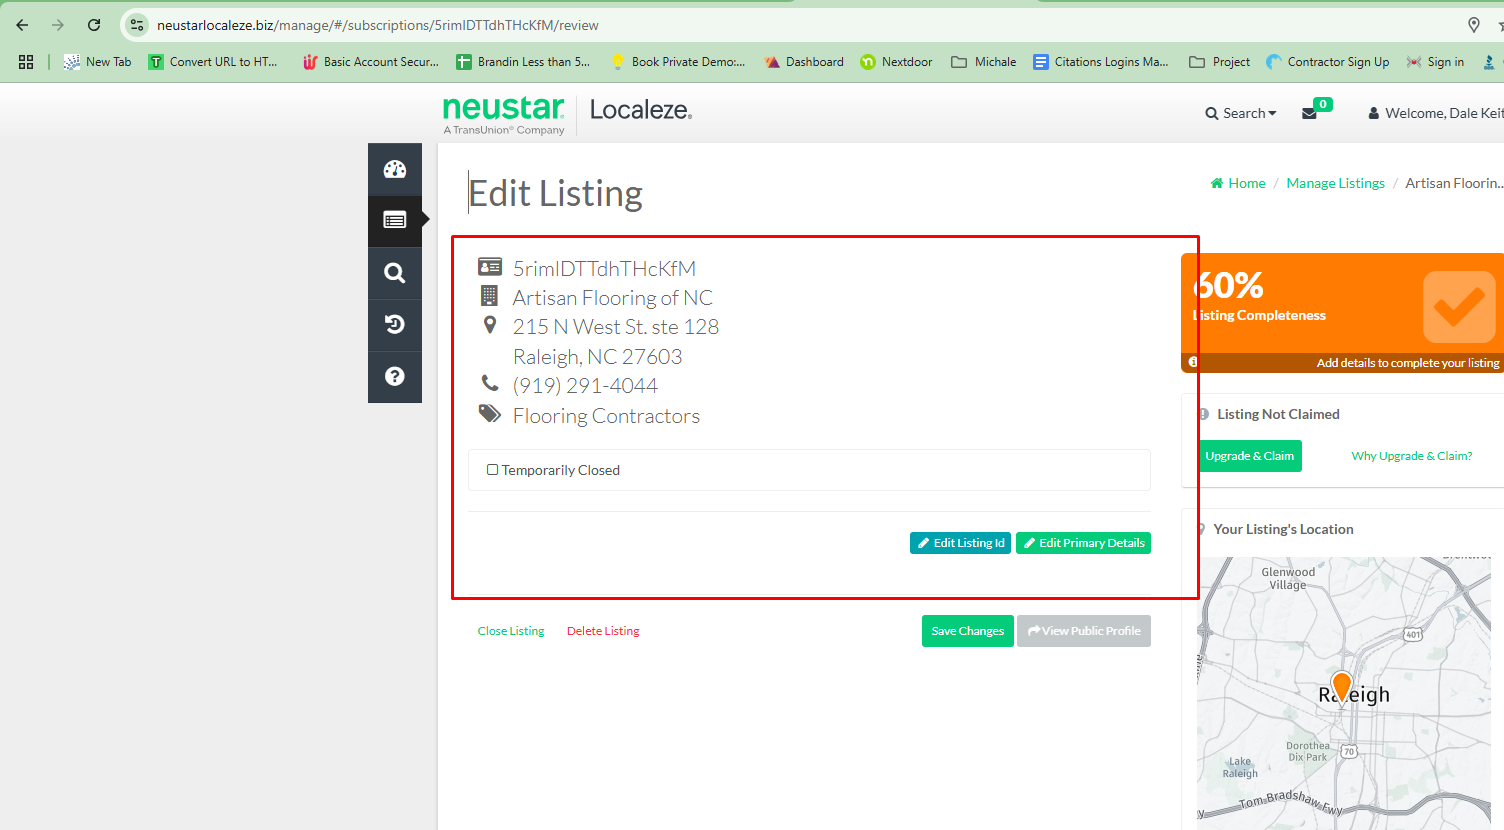Screen dimensions: 1504x830
Task: Click the sidebar search magnifier icon
Action: [x=395, y=273]
